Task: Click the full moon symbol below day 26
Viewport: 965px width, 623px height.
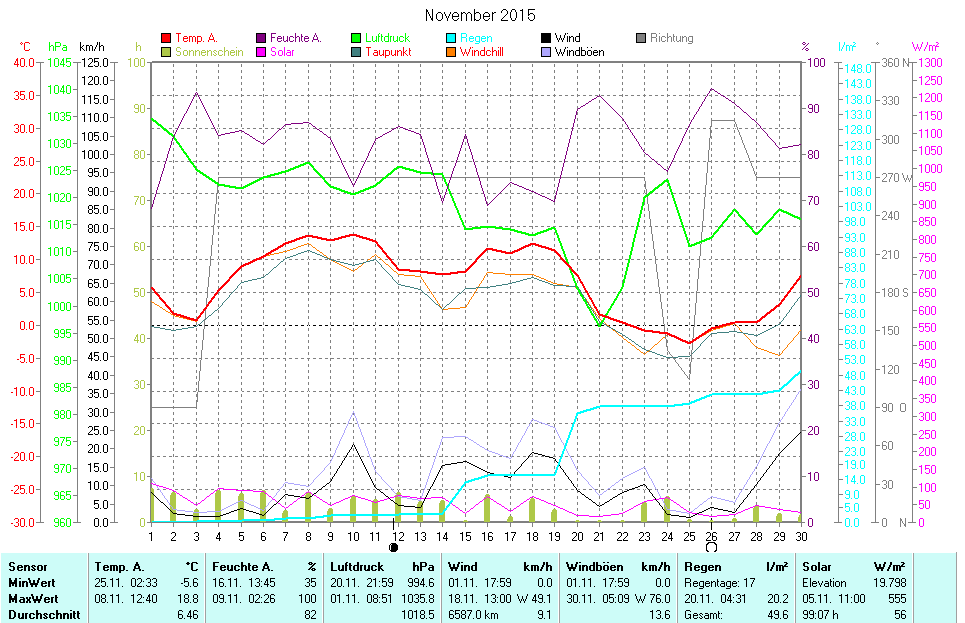Action: pyautogui.click(x=711, y=547)
